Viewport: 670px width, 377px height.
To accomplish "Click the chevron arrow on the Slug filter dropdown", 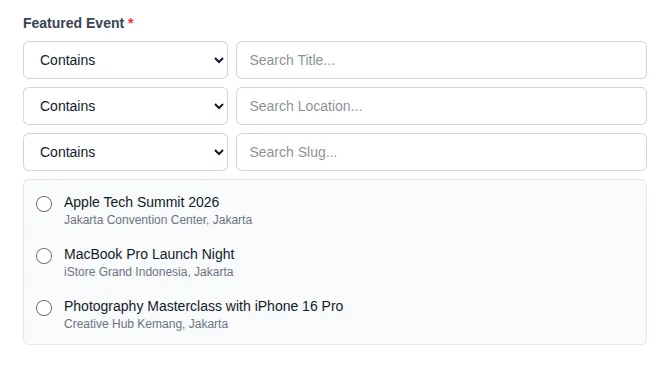I will coord(219,152).
